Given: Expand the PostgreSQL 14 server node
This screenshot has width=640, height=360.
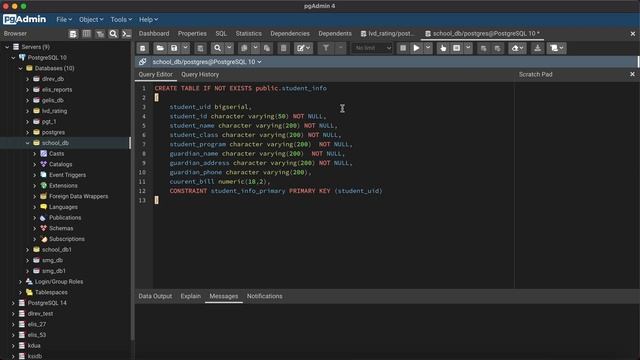Looking at the screenshot, I should 13,303.
